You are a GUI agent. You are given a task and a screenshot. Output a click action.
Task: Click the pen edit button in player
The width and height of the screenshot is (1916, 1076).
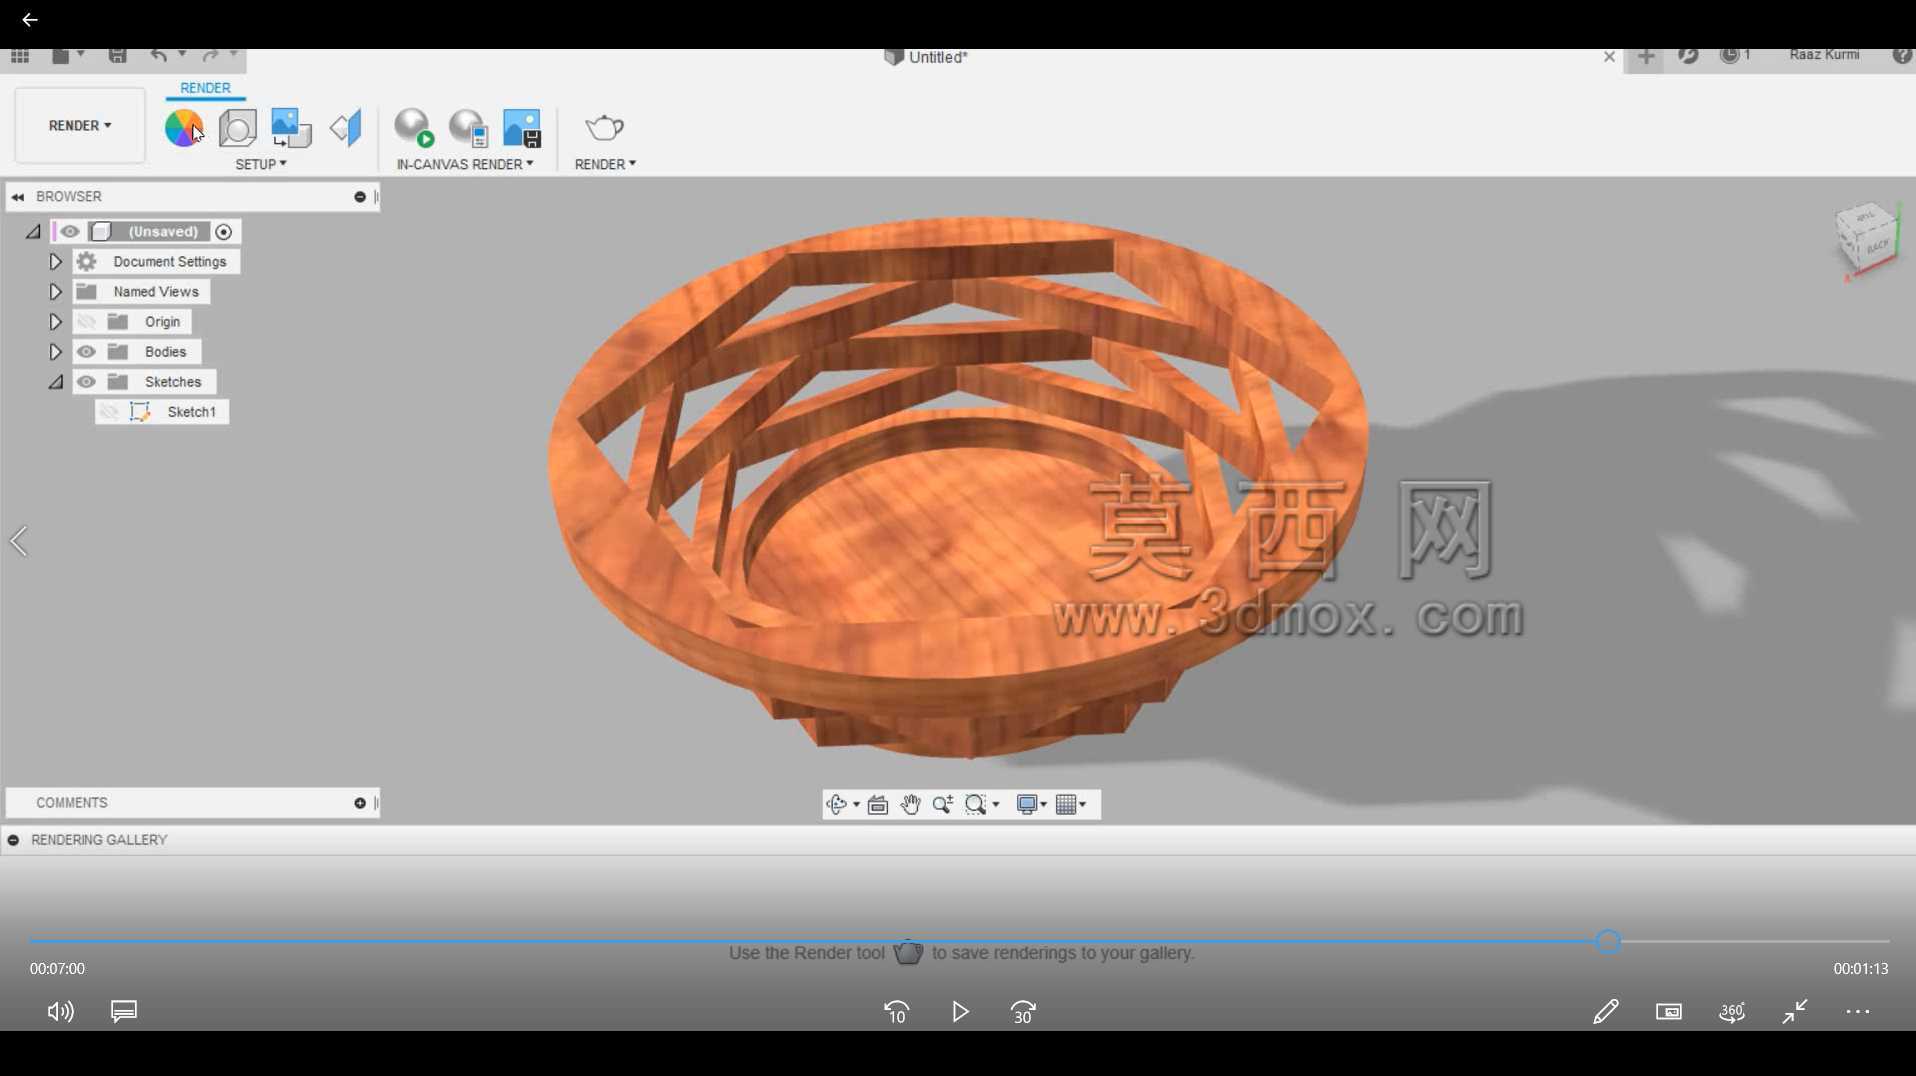pos(1605,1012)
